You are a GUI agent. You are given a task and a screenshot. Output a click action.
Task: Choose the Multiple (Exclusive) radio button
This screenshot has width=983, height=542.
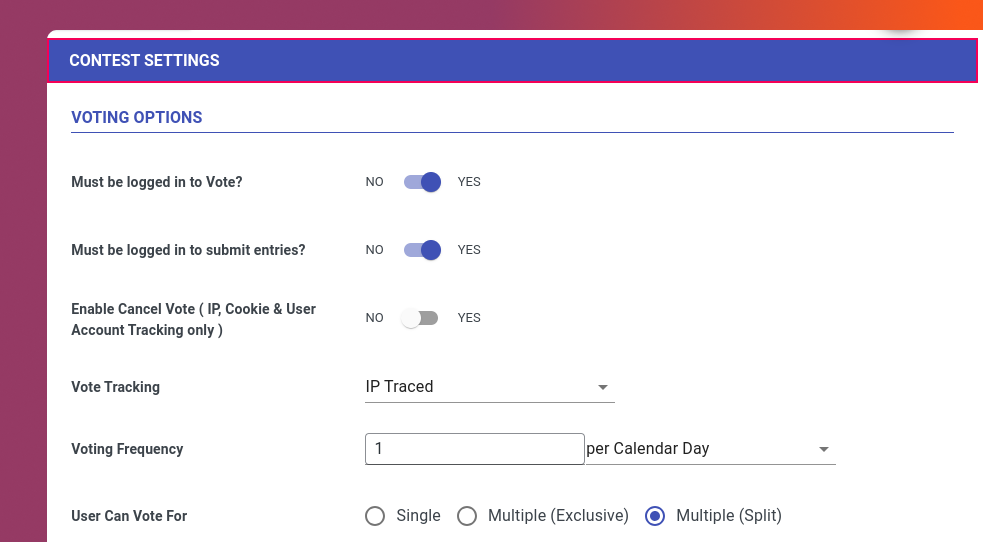[466, 516]
